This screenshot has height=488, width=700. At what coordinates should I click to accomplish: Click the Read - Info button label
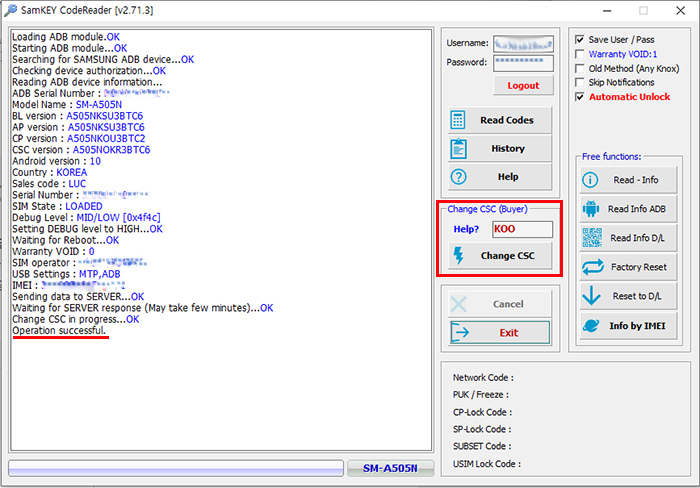pyautogui.click(x=636, y=180)
